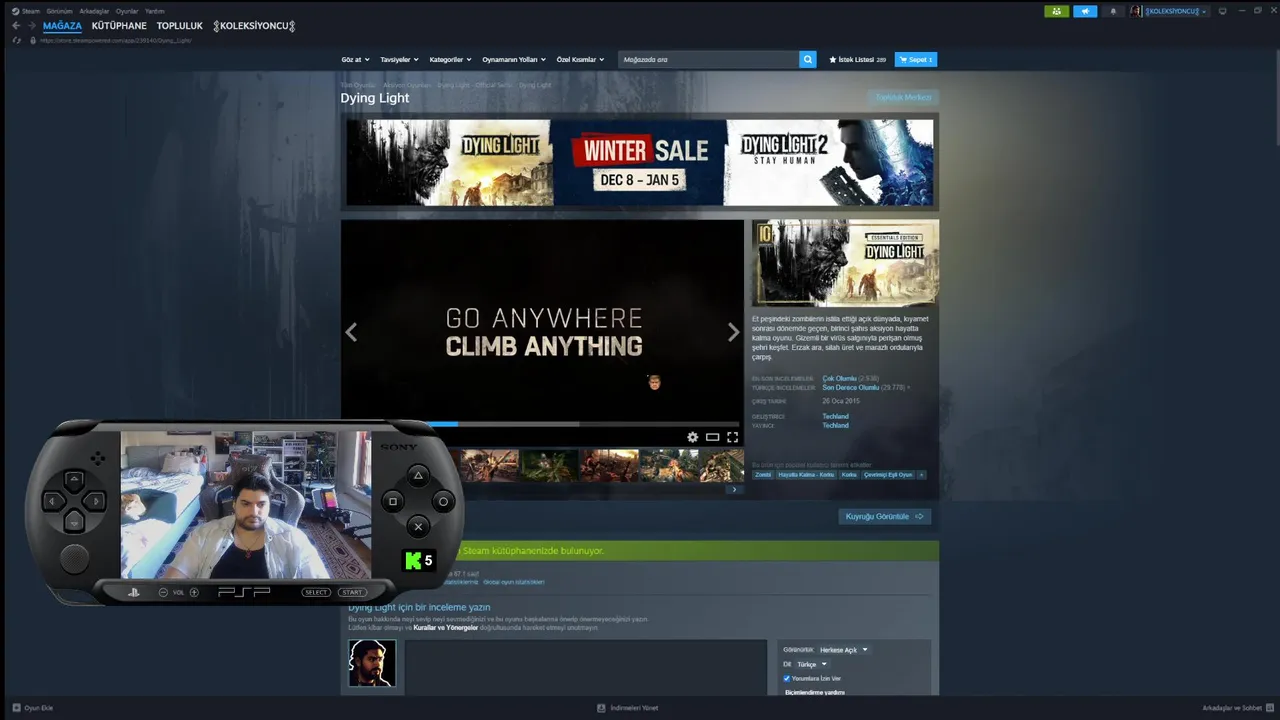
Task: Open the notifications bell
Action: pyautogui.click(x=1113, y=11)
